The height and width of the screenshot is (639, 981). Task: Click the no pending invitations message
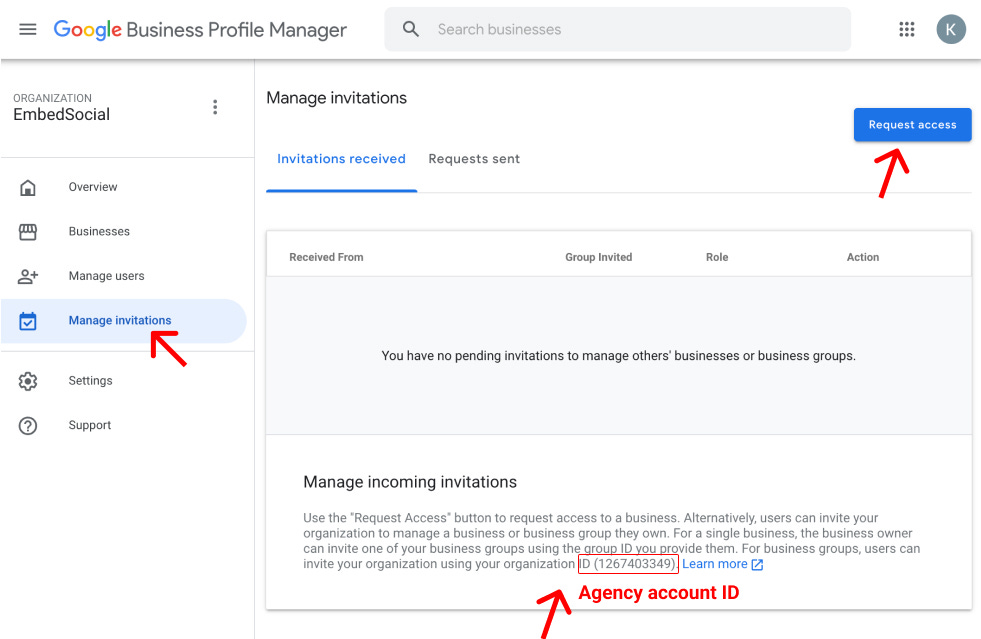click(619, 355)
